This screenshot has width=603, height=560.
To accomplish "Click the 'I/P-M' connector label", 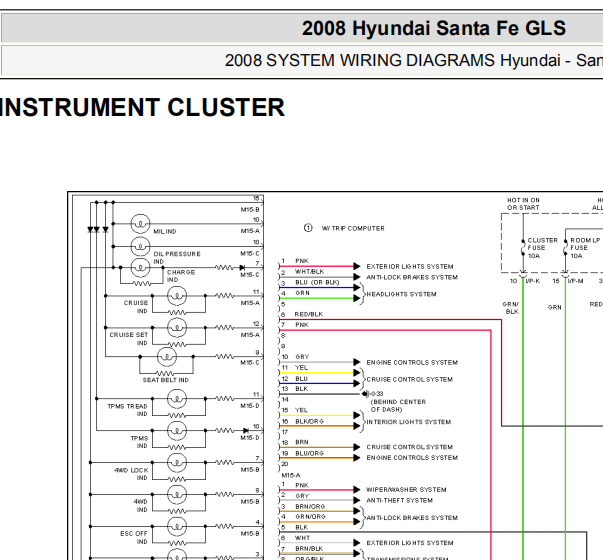I will (x=576, y=281).
